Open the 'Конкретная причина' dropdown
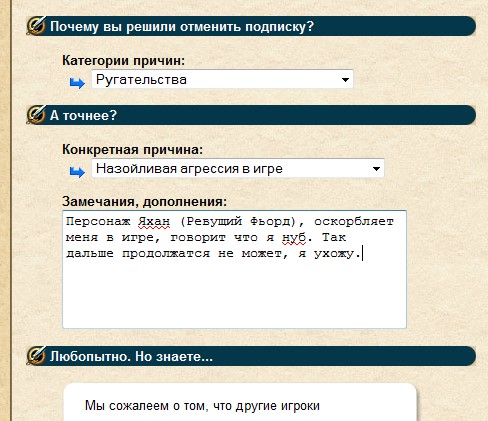488x421 pixels. (238, 168)
